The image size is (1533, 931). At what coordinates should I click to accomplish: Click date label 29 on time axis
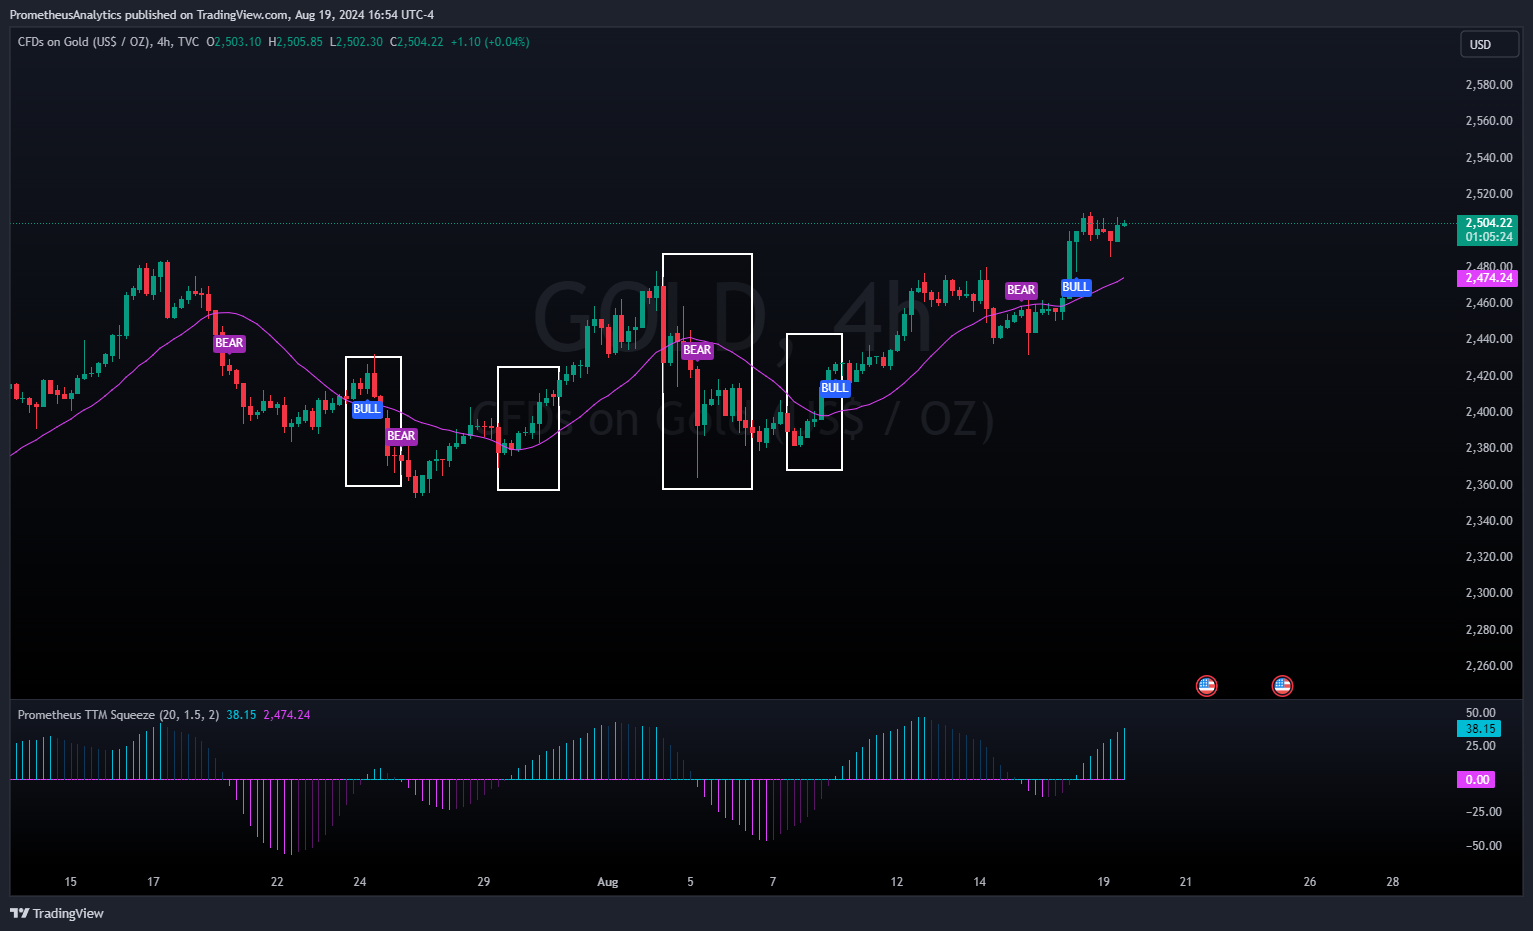484,882
